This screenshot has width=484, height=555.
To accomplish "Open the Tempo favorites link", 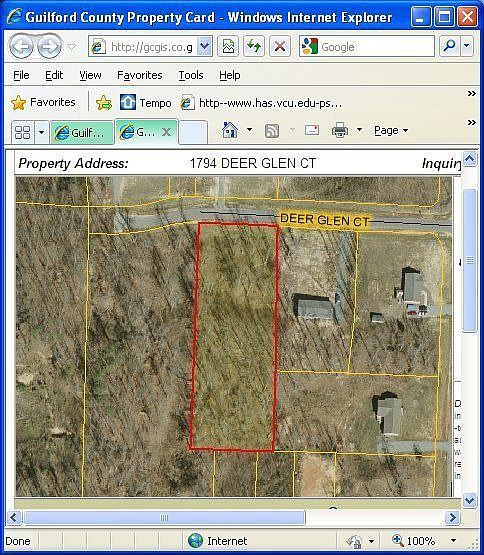I will point(145,103).
